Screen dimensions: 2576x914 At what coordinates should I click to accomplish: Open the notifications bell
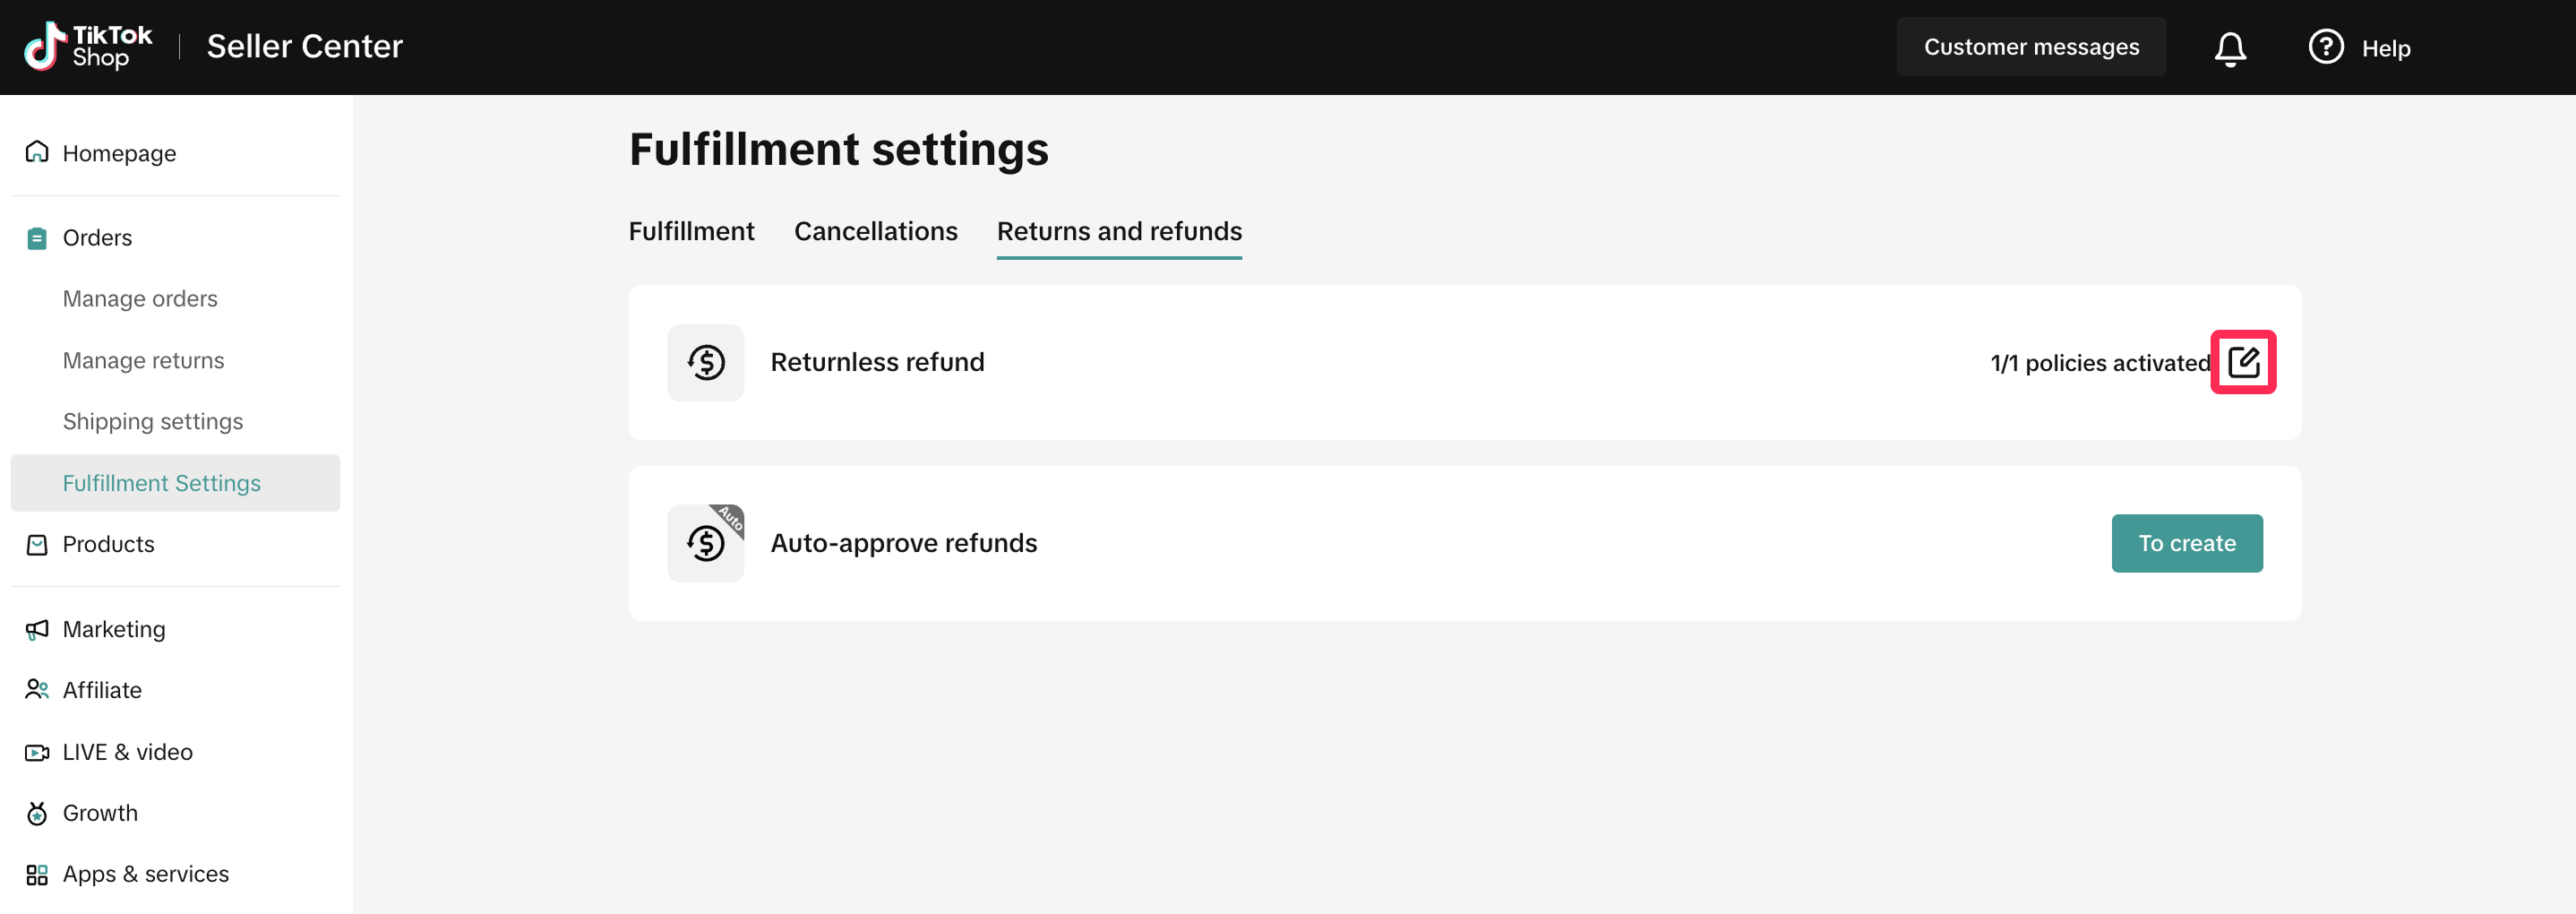point(2229,48)
